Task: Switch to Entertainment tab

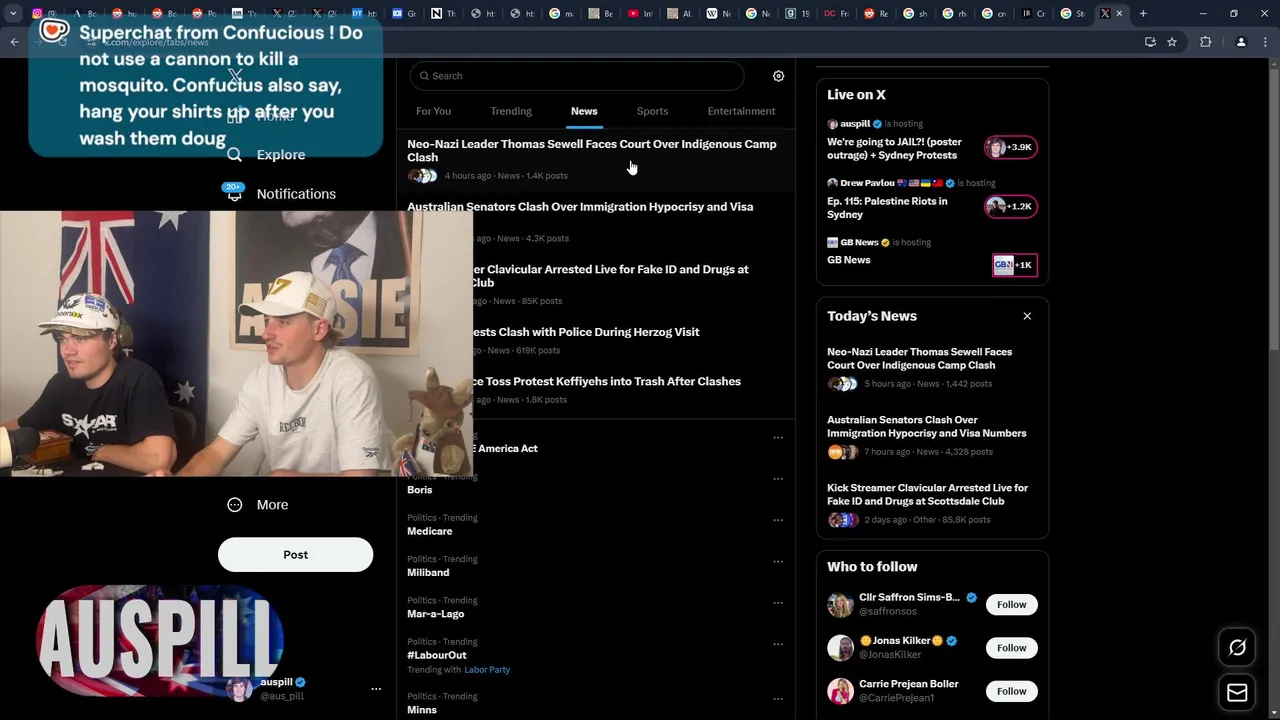Action: 741,111
